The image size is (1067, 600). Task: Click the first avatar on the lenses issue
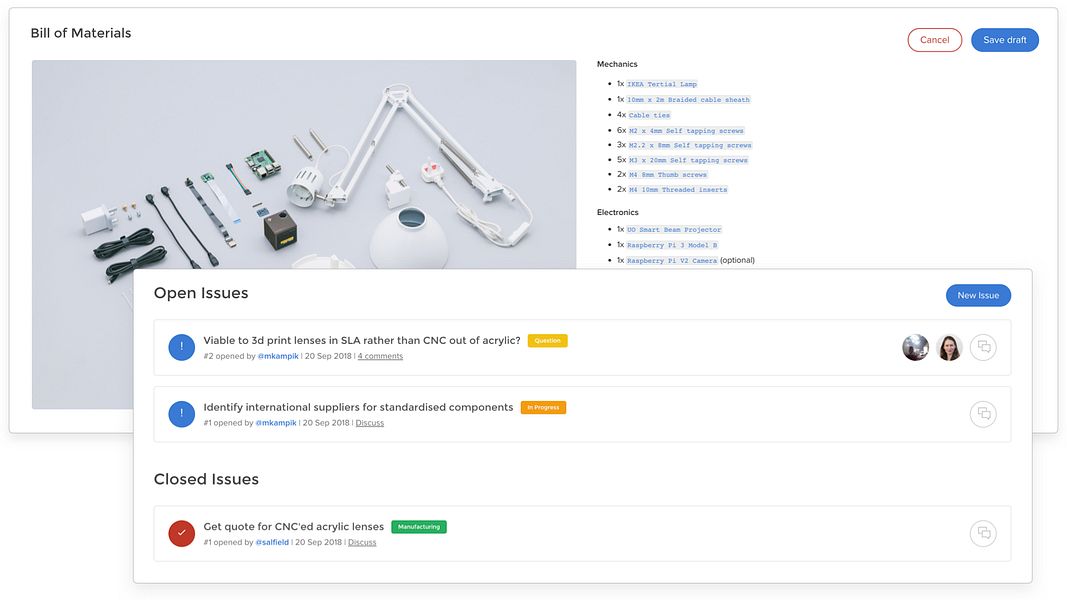tap(915, 347)
